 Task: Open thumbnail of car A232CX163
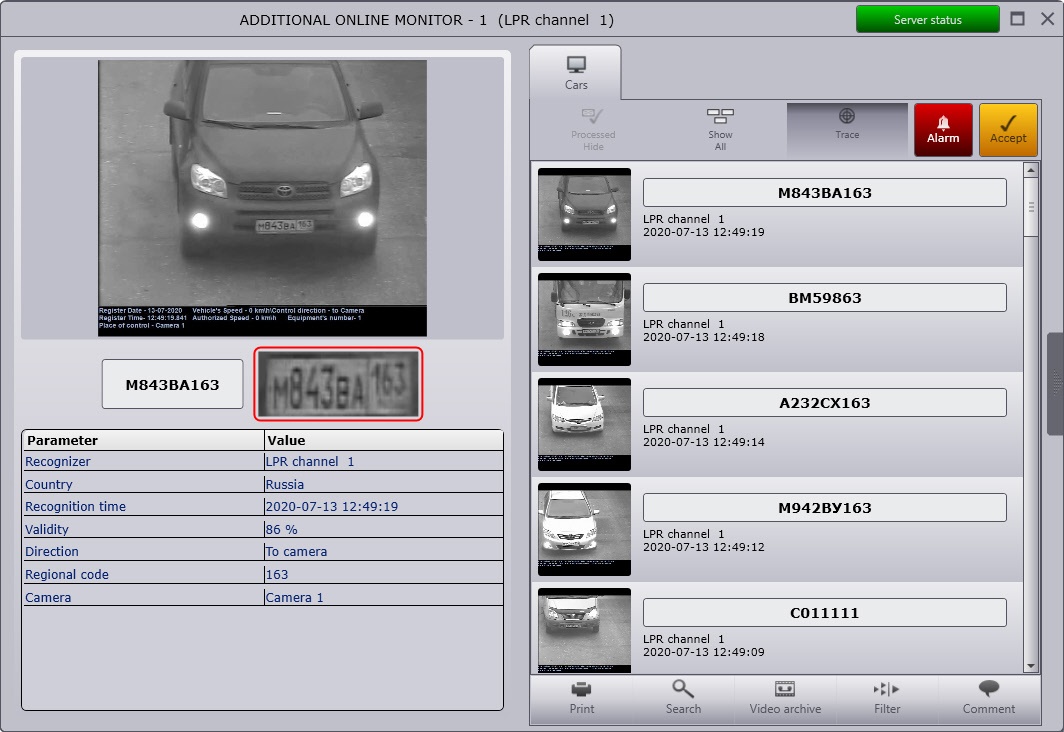click(584, 423)
